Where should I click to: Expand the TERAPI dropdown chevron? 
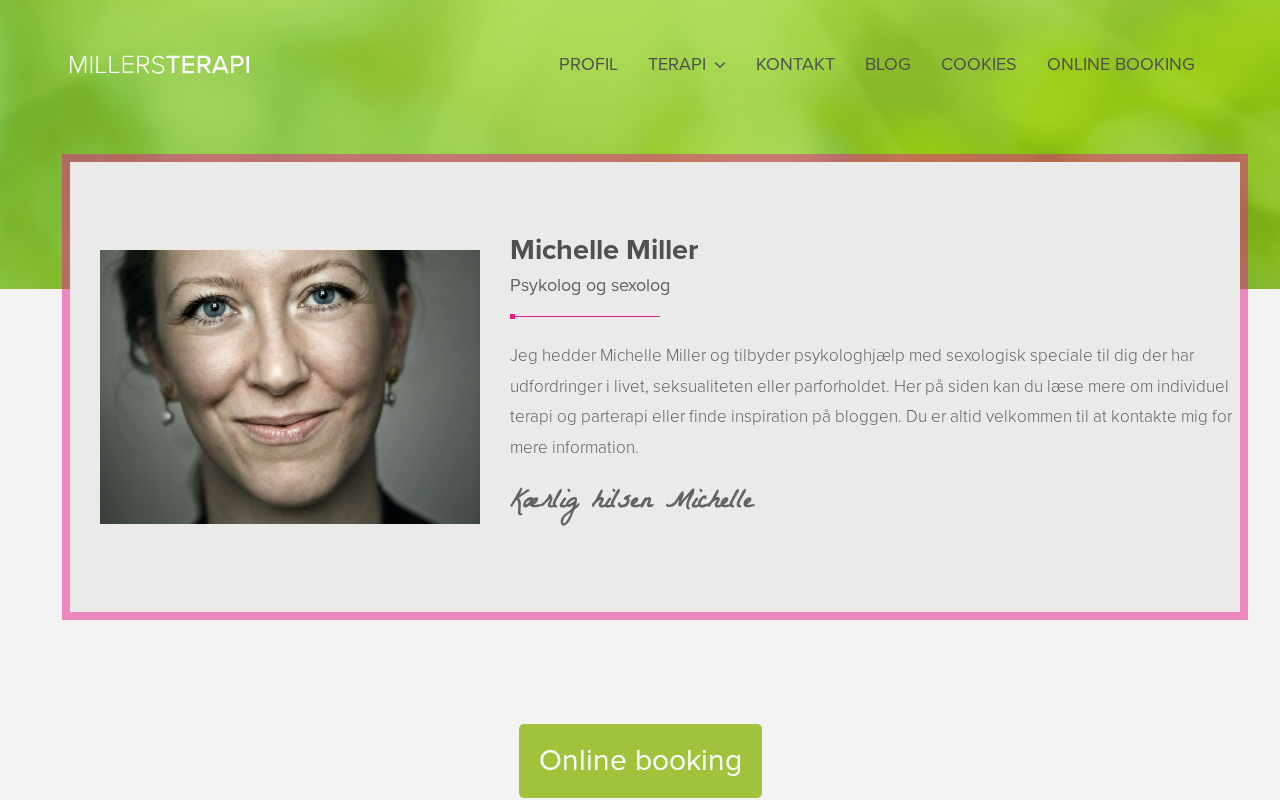[x=720, y=65]
